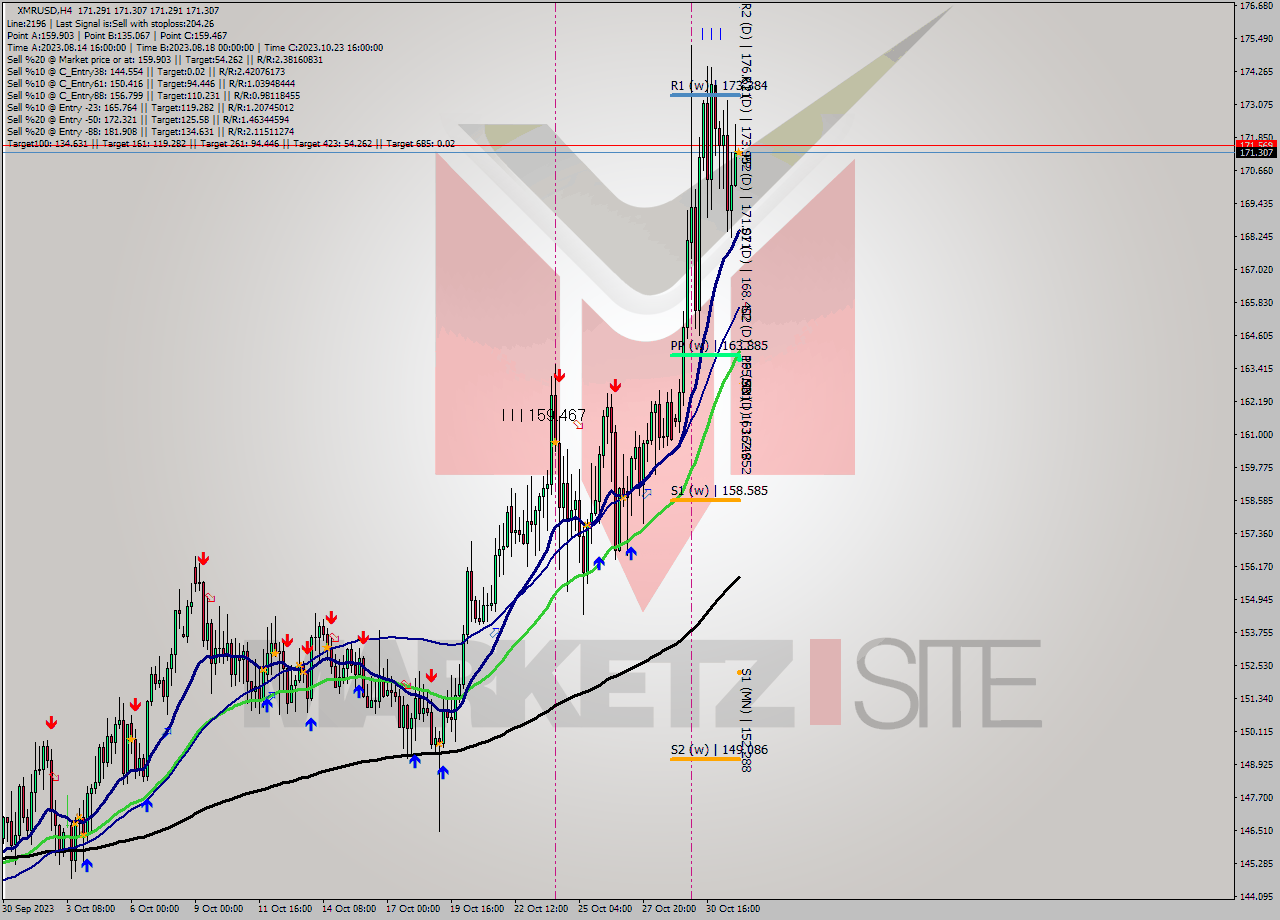Click the '19 Oct 16:00' time label
This screenshot has height=920, width=1280.
(476, 909)
